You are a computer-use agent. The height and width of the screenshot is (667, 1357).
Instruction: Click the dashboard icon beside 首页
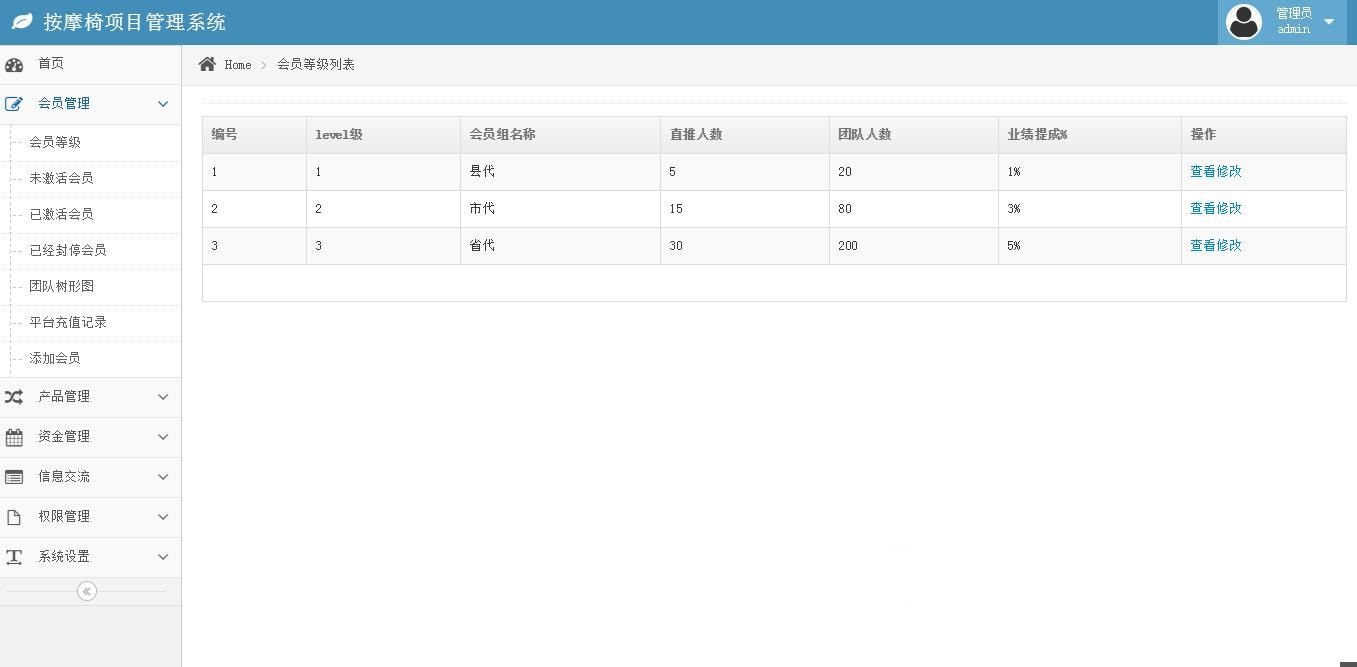pos(14,65)
